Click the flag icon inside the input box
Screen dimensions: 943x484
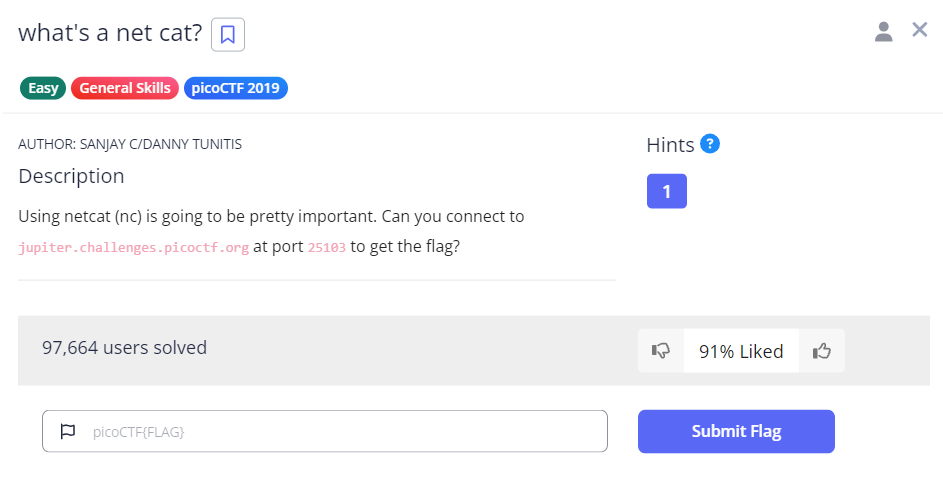68,432
